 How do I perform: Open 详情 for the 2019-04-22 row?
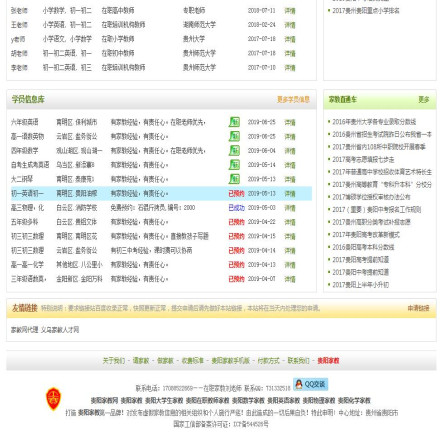290,222
